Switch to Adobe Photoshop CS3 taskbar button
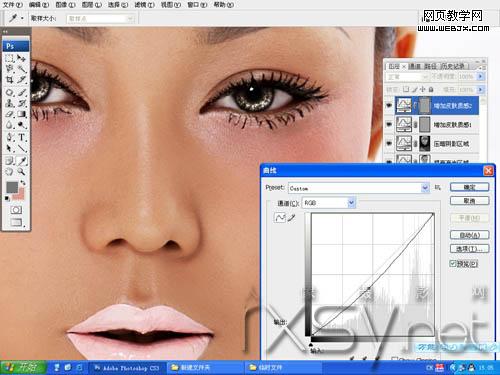 (127, 368)
